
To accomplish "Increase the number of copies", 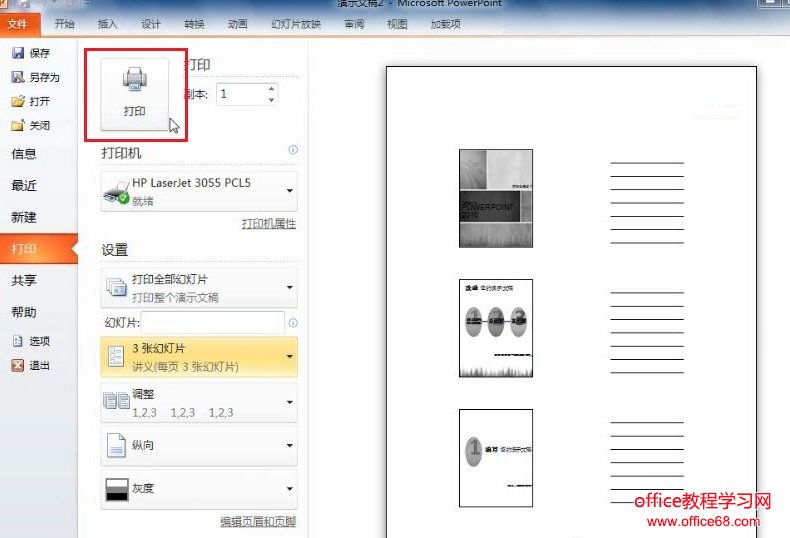I will [271, 89].
